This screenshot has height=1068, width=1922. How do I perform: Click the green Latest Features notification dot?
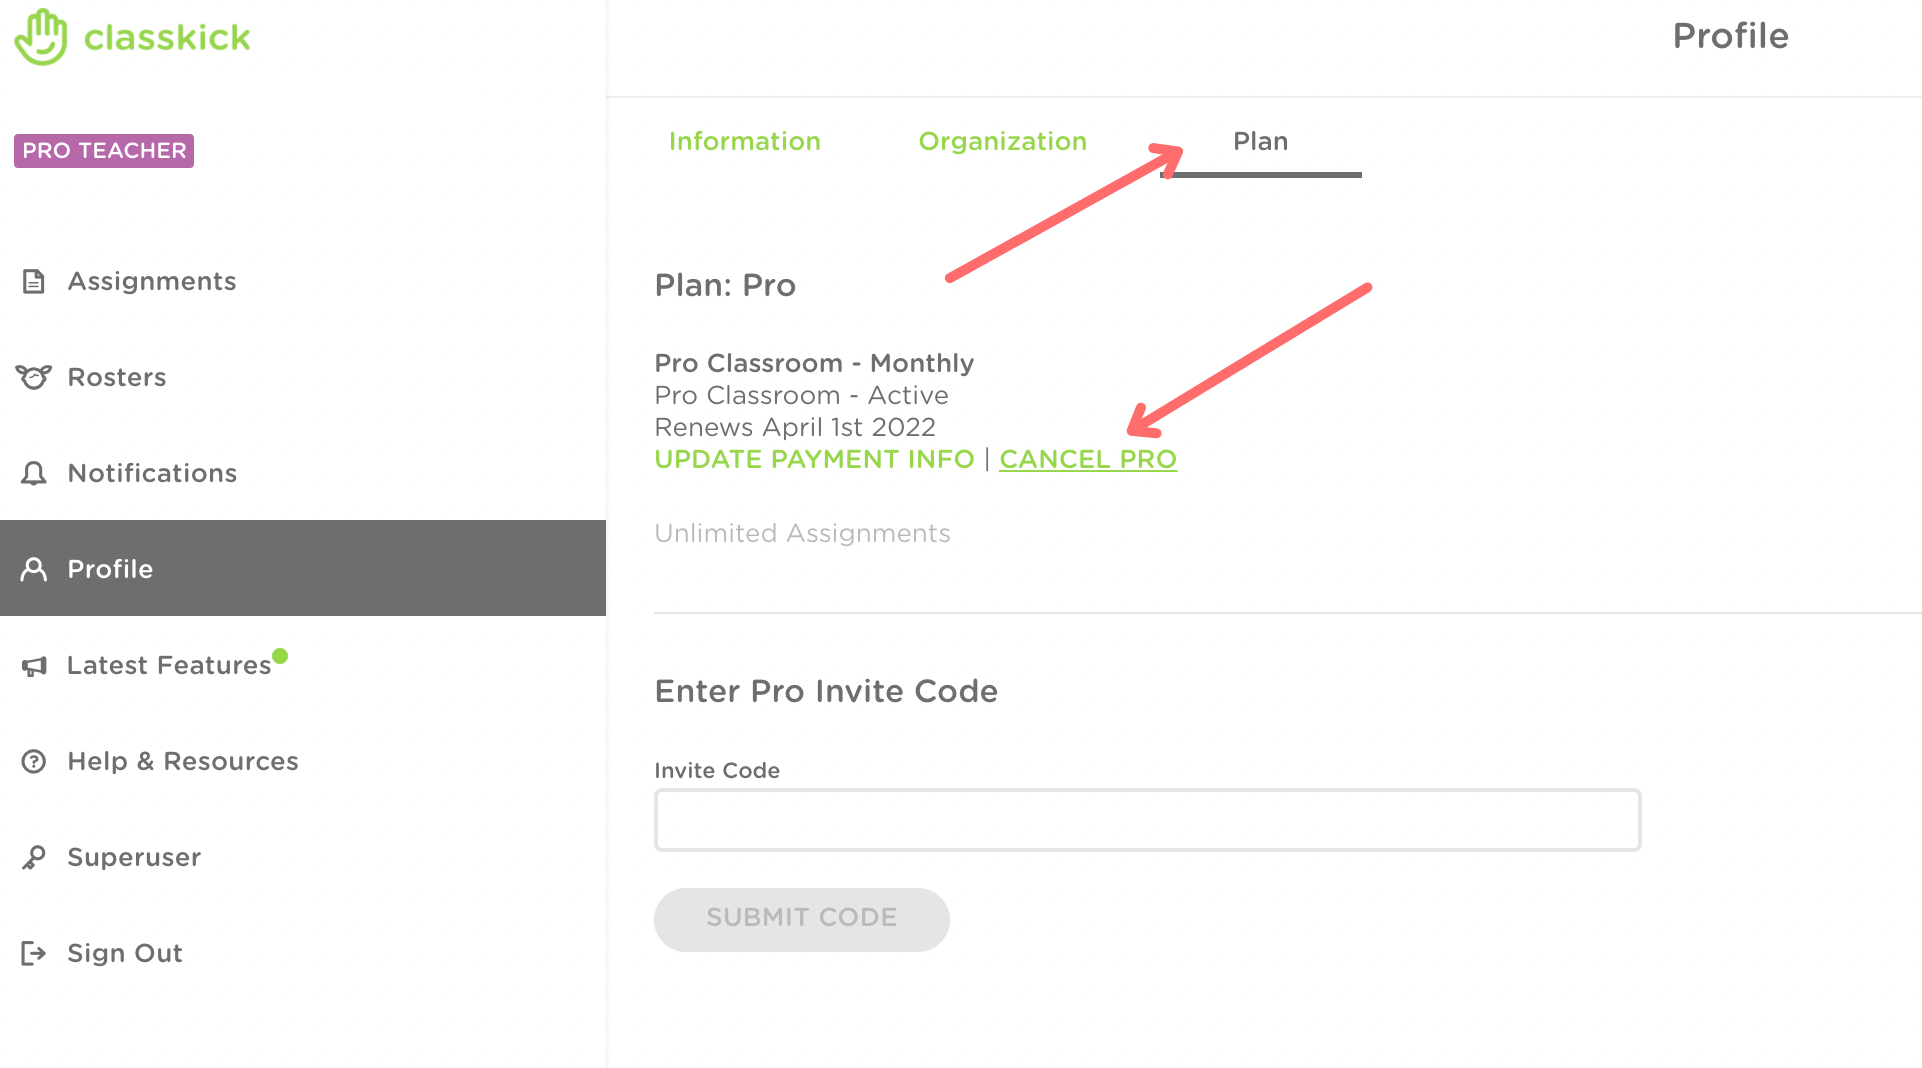click(280, 656)
